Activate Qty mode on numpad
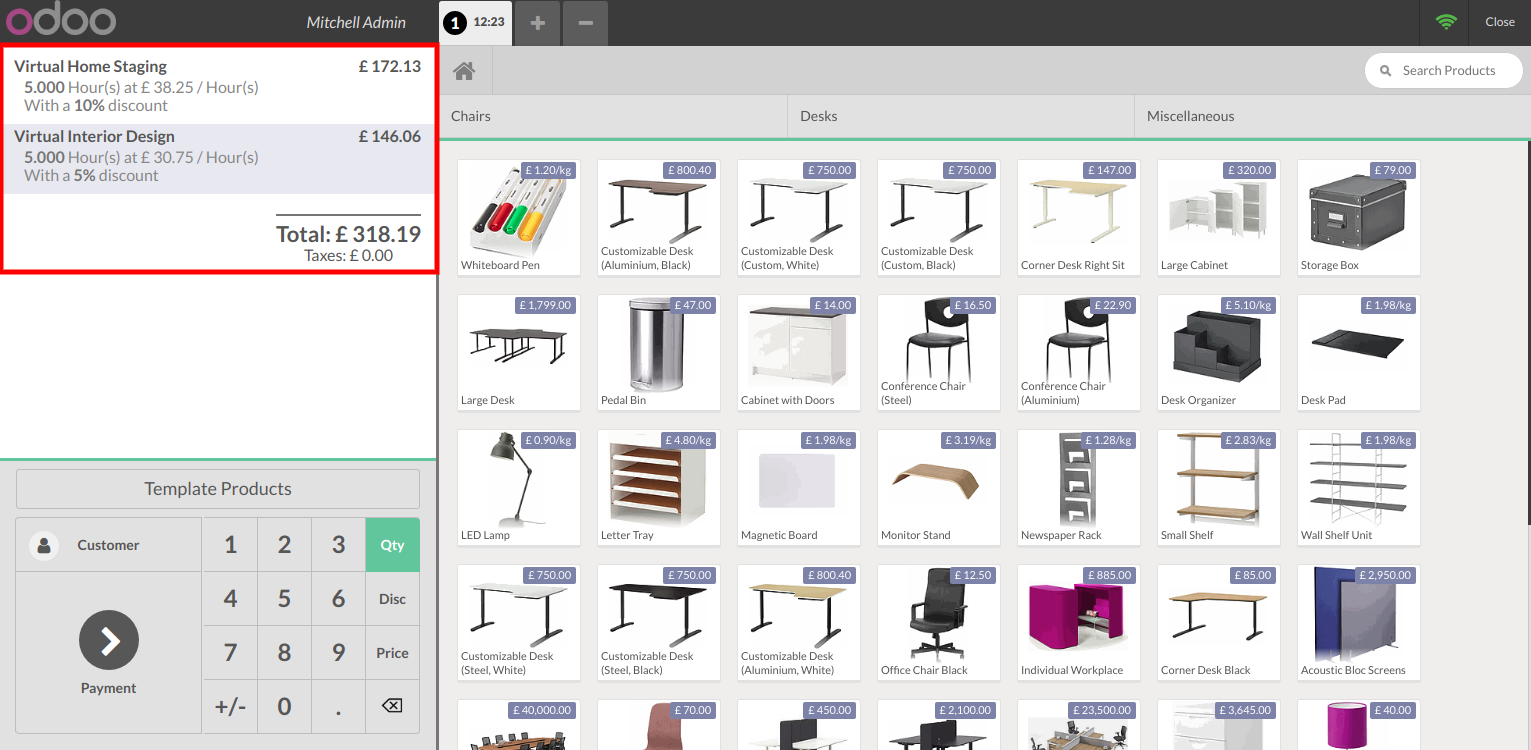 pyautogui.click(x=392, y=545)
